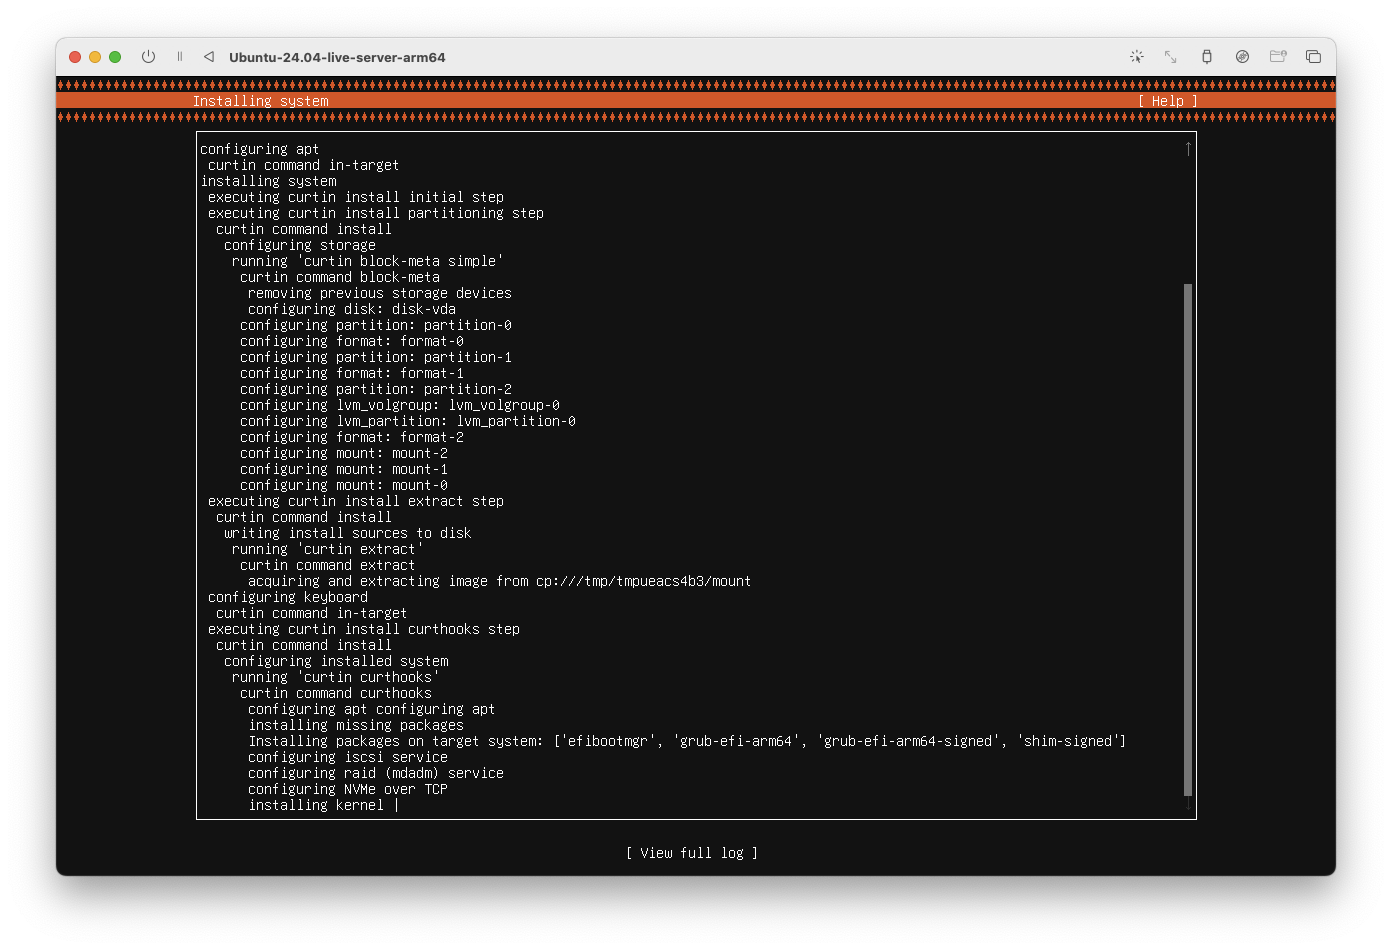Click the View full log button

pyautogui.click(x=692, y=853)
